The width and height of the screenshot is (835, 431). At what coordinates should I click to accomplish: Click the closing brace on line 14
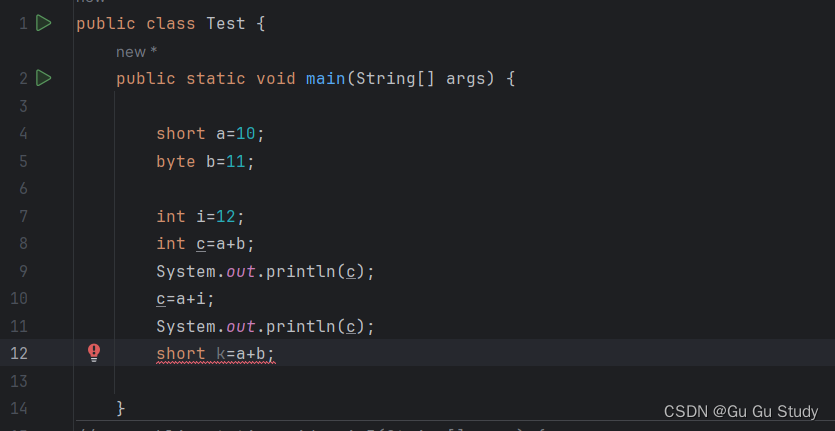pyautogui.click(x=121, y=409)
